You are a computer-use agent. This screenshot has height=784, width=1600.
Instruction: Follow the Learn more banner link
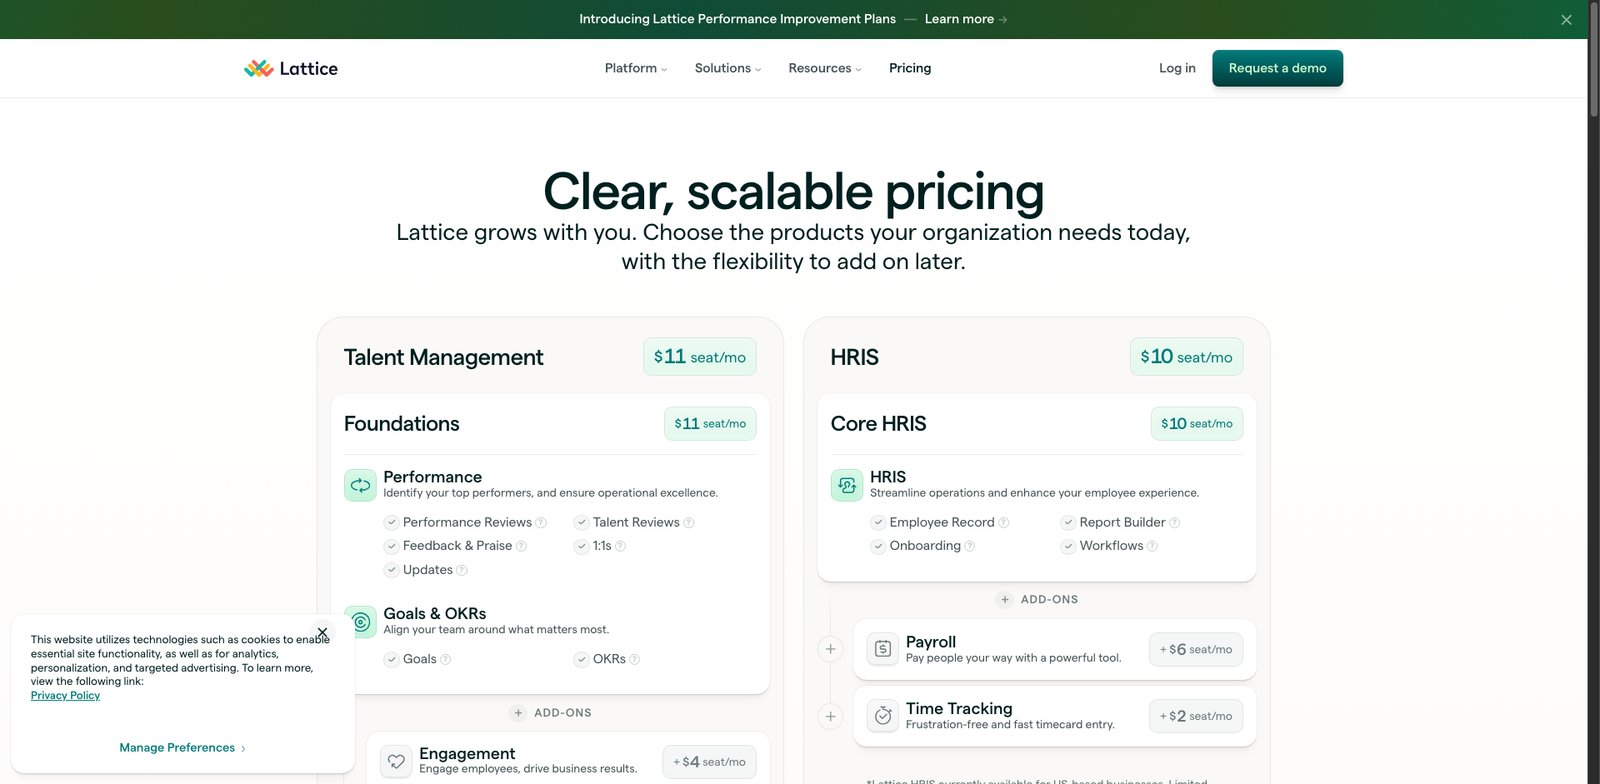point(966,19)
